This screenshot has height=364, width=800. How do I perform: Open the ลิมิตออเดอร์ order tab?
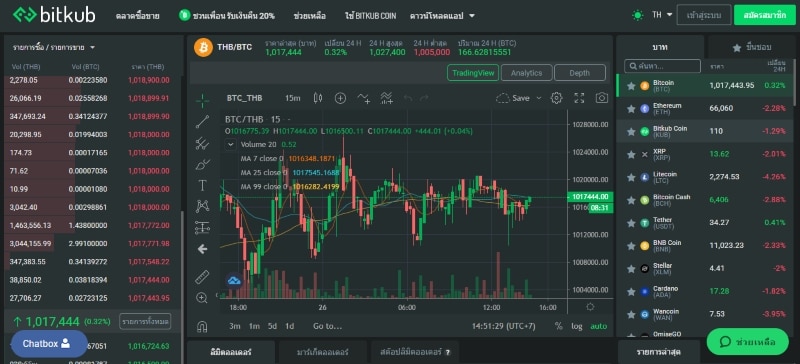point(231,352)
